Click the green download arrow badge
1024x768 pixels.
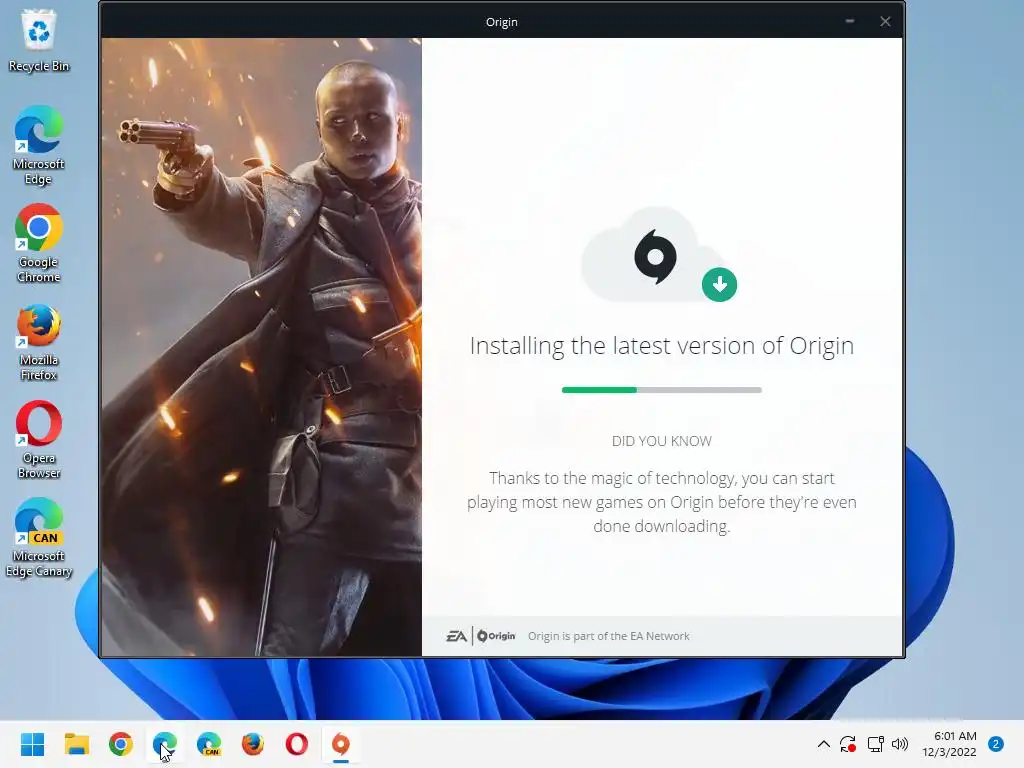pyautogui.click(x=720, y=285)
